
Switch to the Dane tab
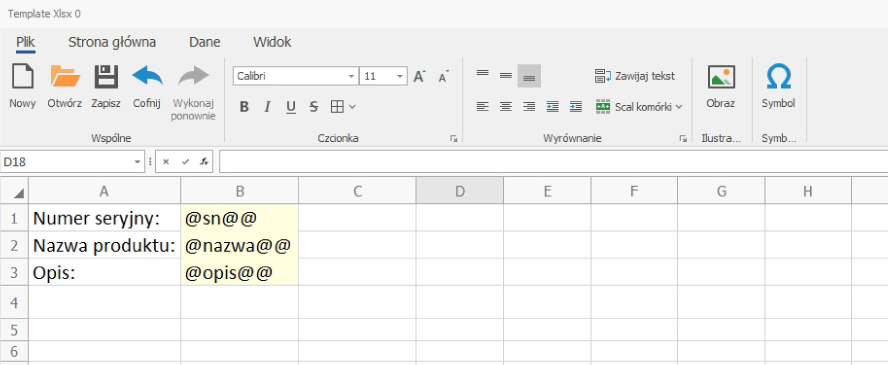[x=205, y=42]
